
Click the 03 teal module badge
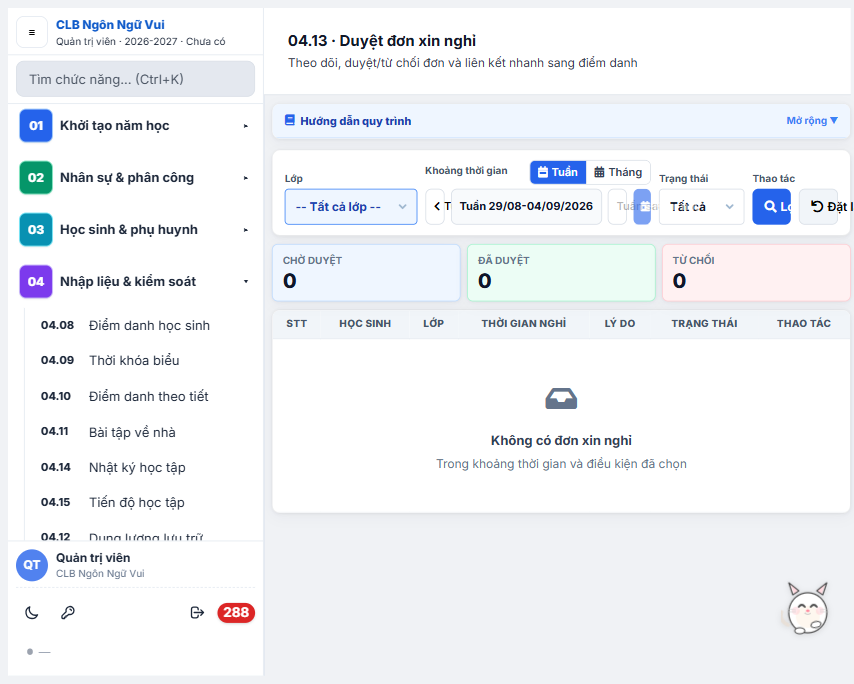click(36, 230)
